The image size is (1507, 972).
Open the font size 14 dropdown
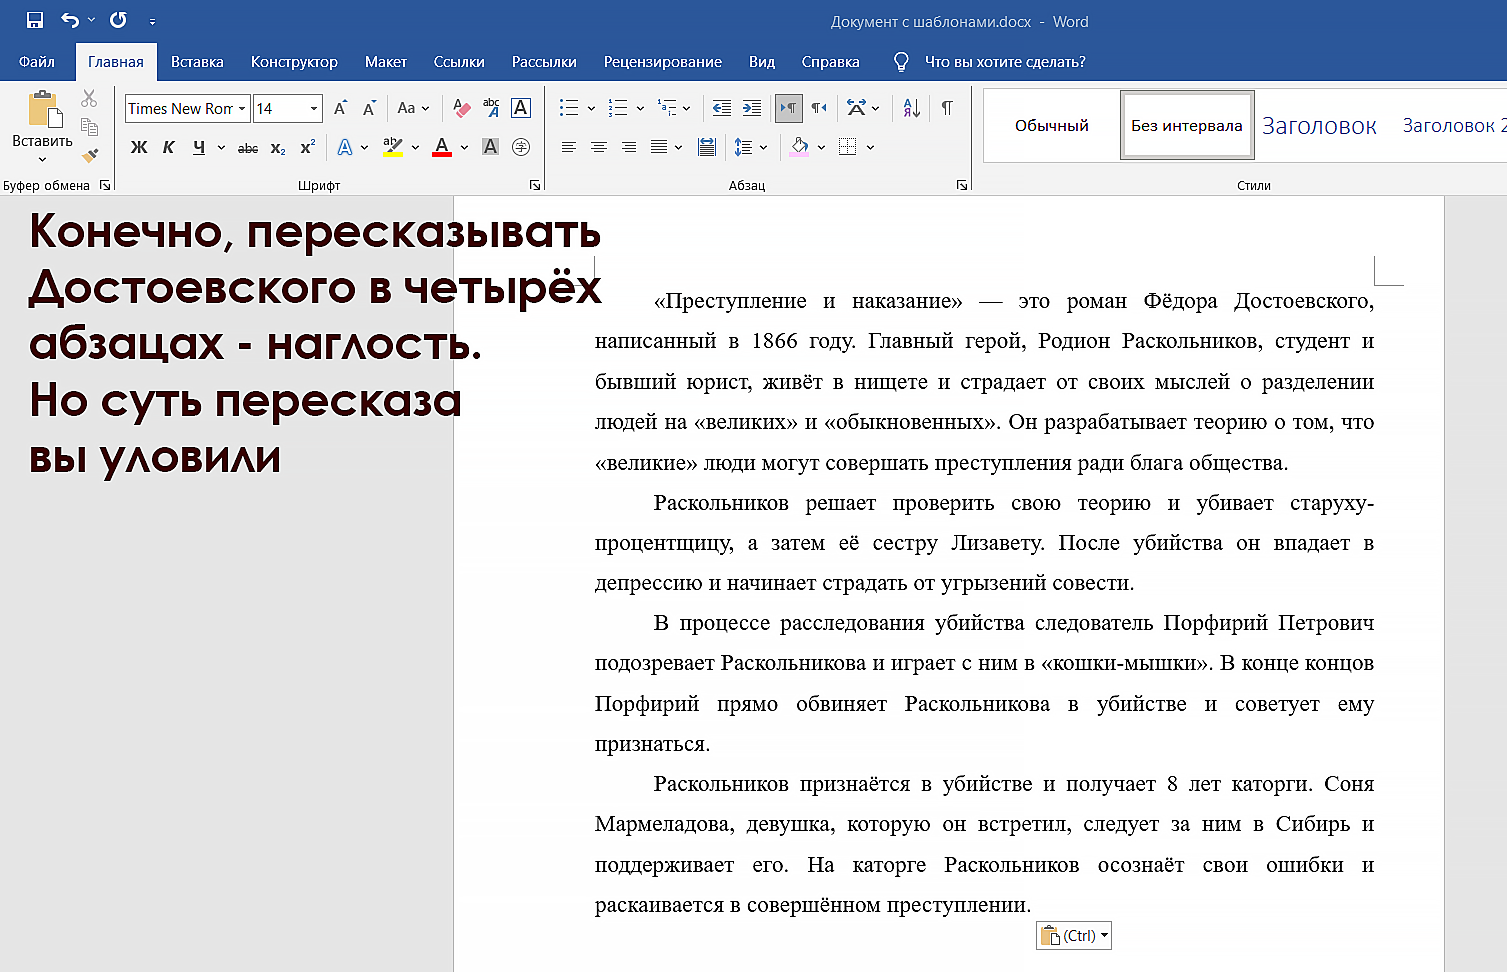(x=314, y=108)
